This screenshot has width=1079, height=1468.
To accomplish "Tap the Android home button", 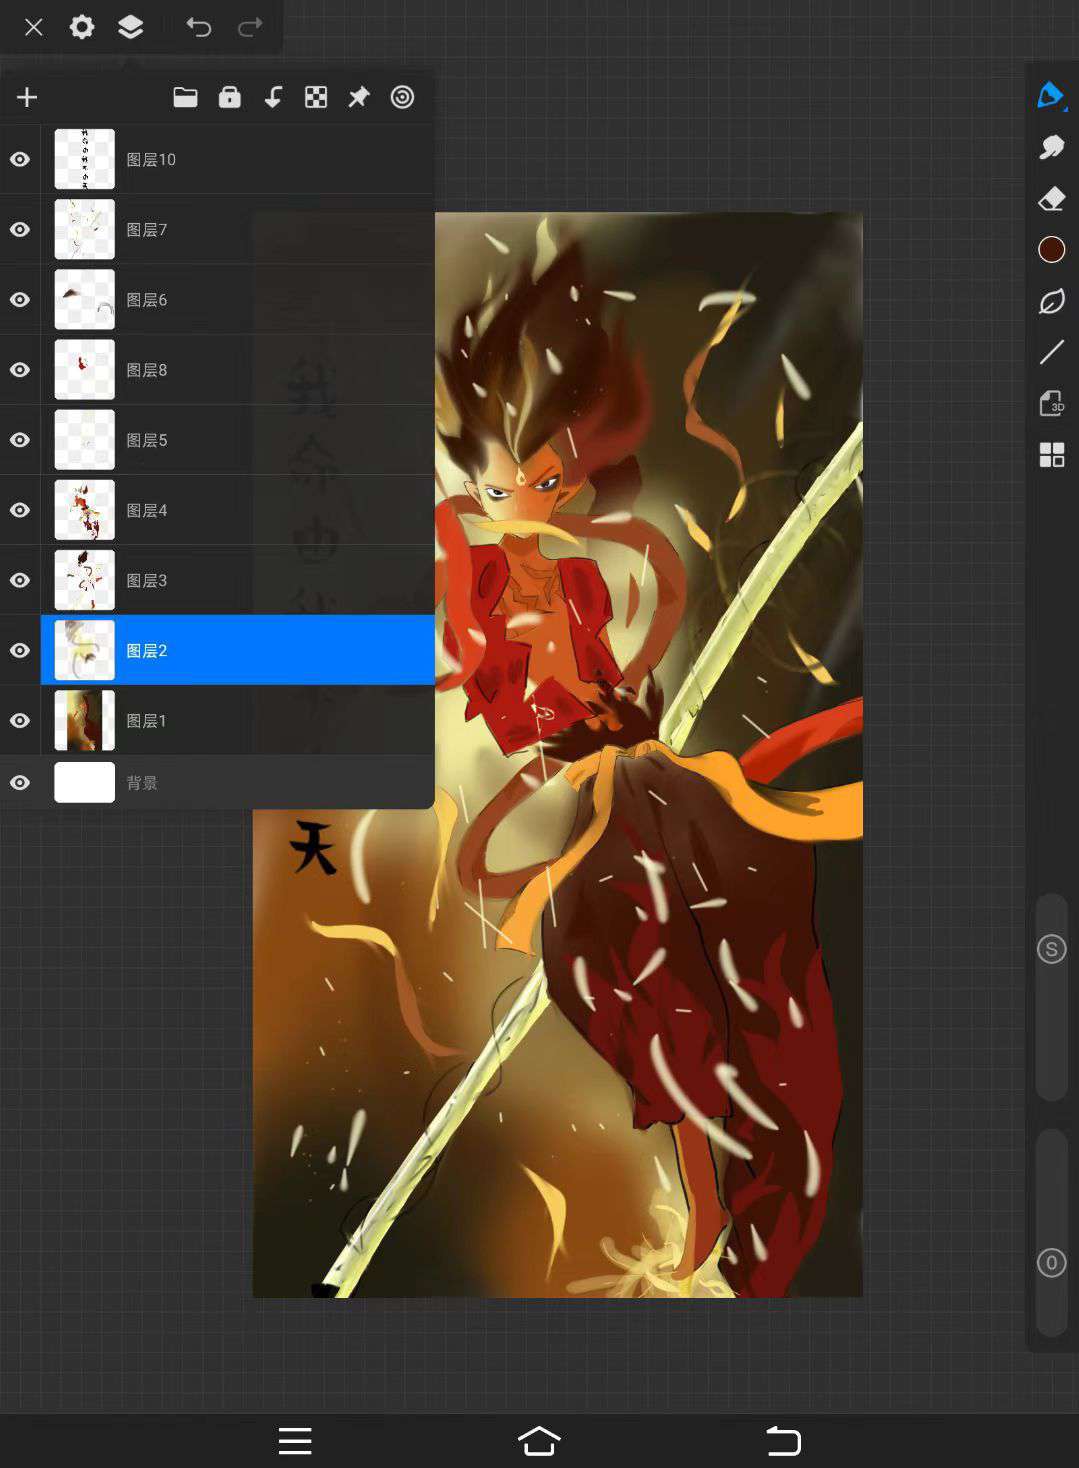I will coord(539,1441).
